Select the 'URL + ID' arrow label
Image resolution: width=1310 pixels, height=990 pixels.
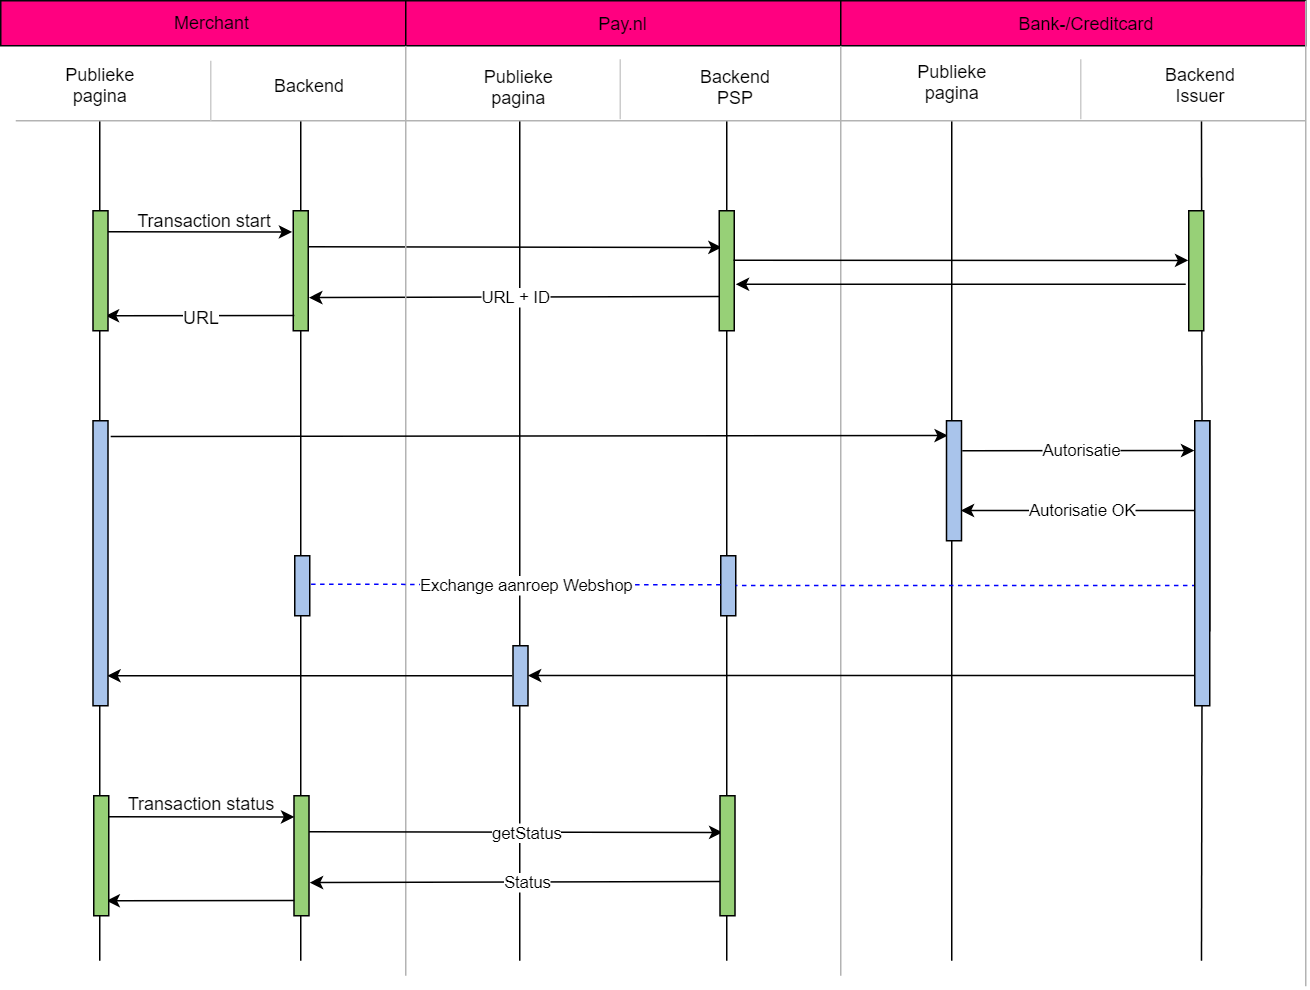515,297
